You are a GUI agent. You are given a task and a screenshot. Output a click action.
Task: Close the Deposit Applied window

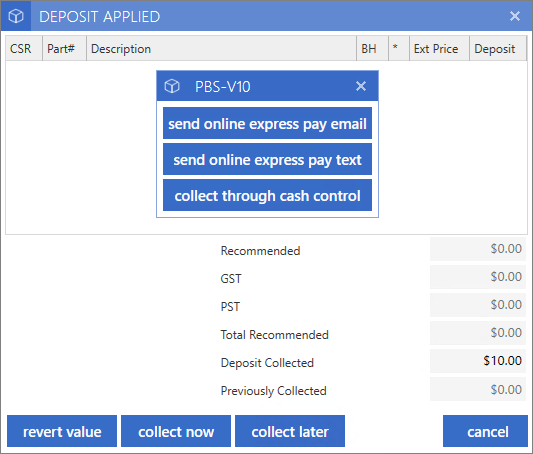pos(515,16)
